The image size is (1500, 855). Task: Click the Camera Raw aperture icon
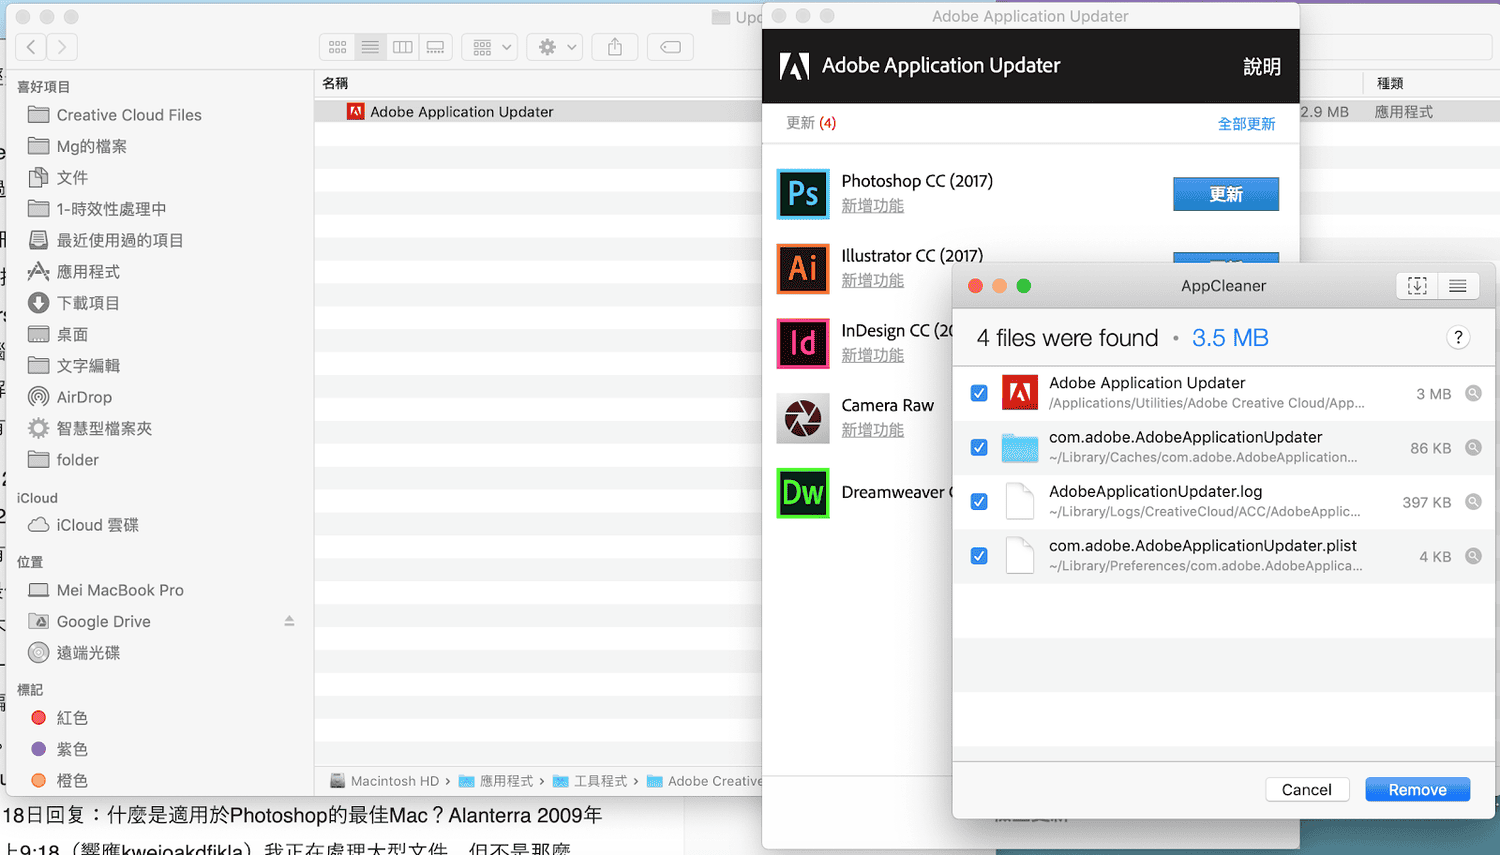tap(803, 418)
